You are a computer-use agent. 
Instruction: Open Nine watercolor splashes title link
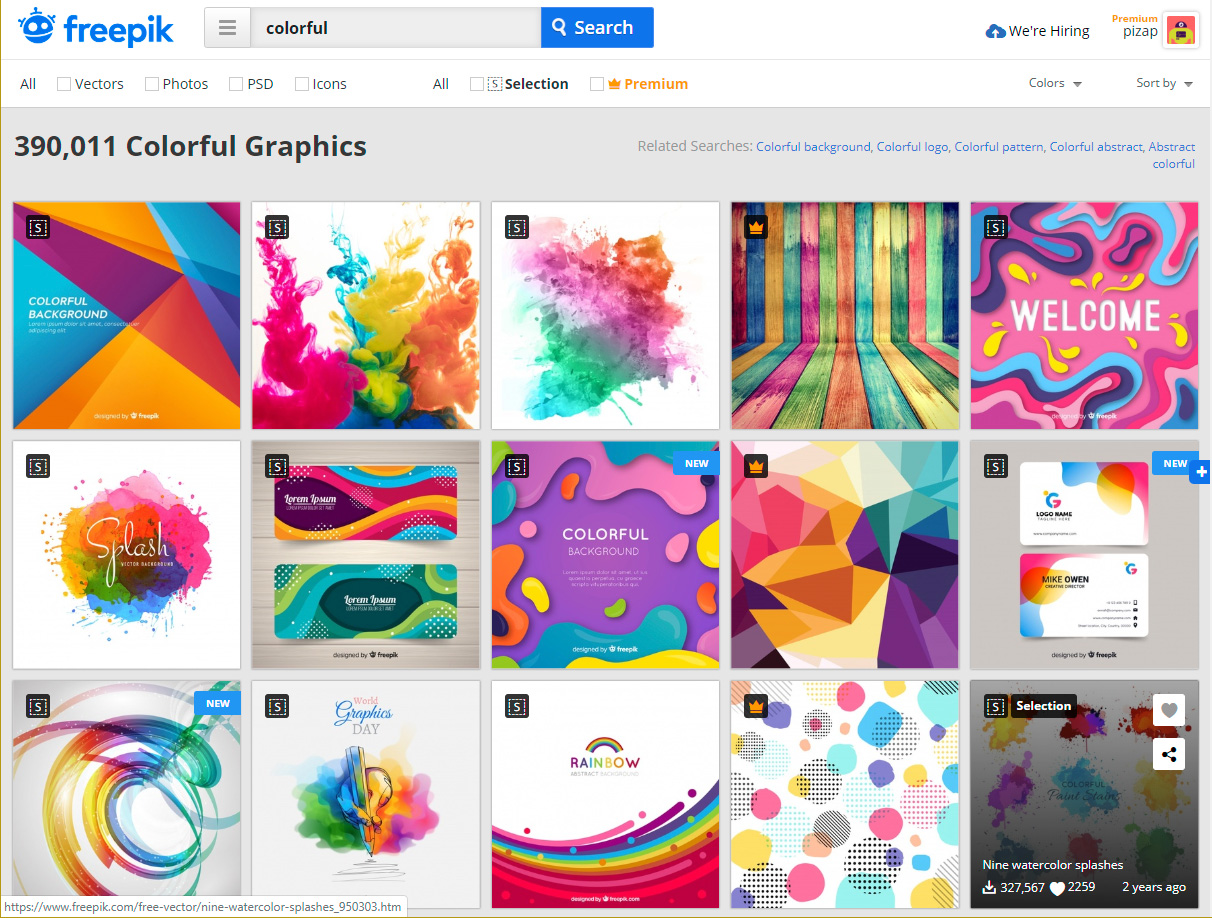tap(1053, 865)
